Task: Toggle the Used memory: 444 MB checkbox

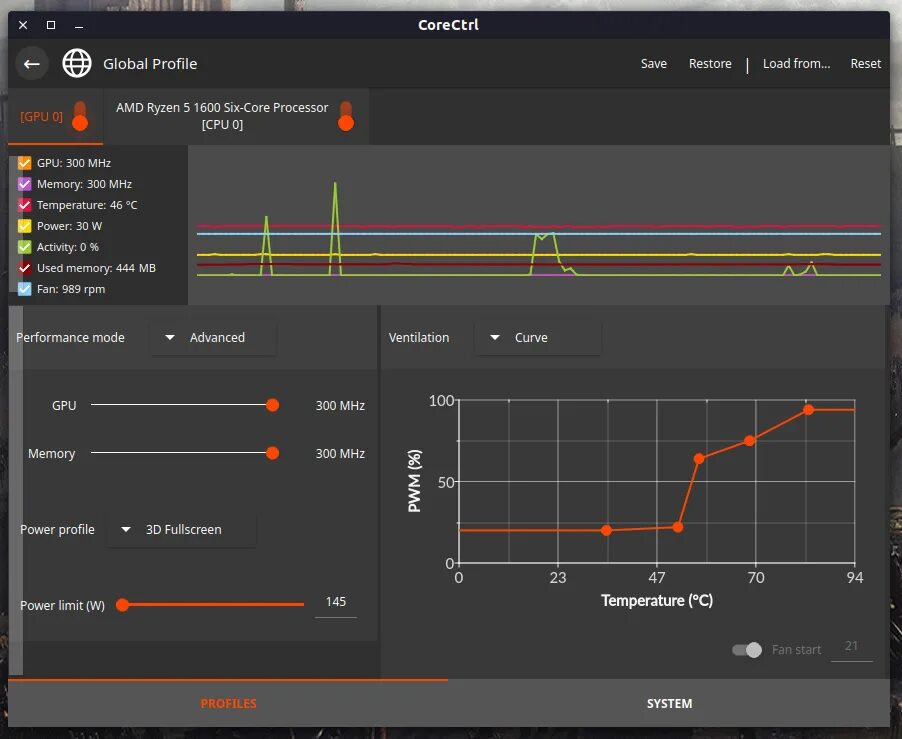Action: [25, 268]
